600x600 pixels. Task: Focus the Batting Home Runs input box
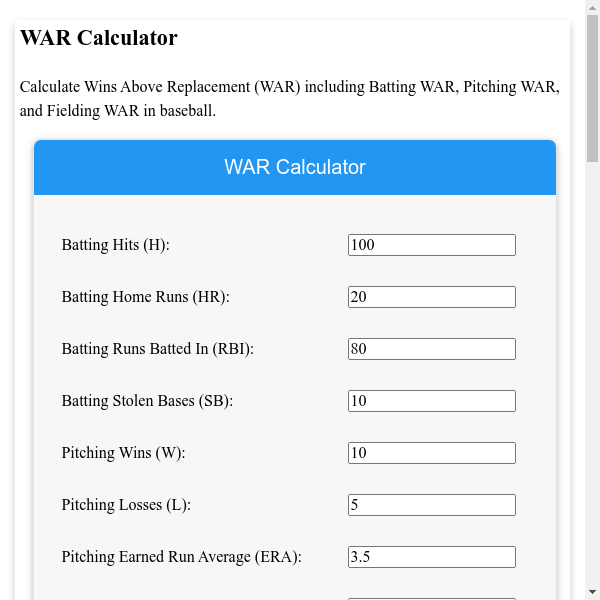click(431, 297)
